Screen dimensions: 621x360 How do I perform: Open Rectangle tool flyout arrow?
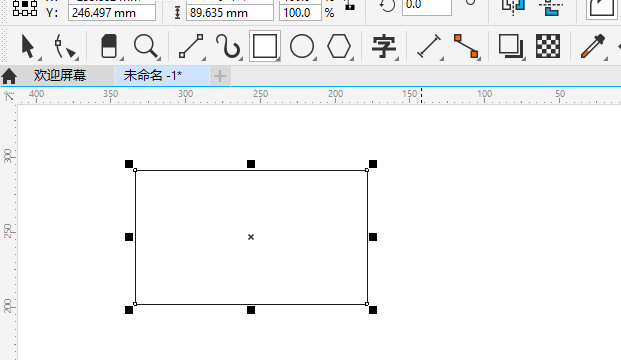point(278,59)
